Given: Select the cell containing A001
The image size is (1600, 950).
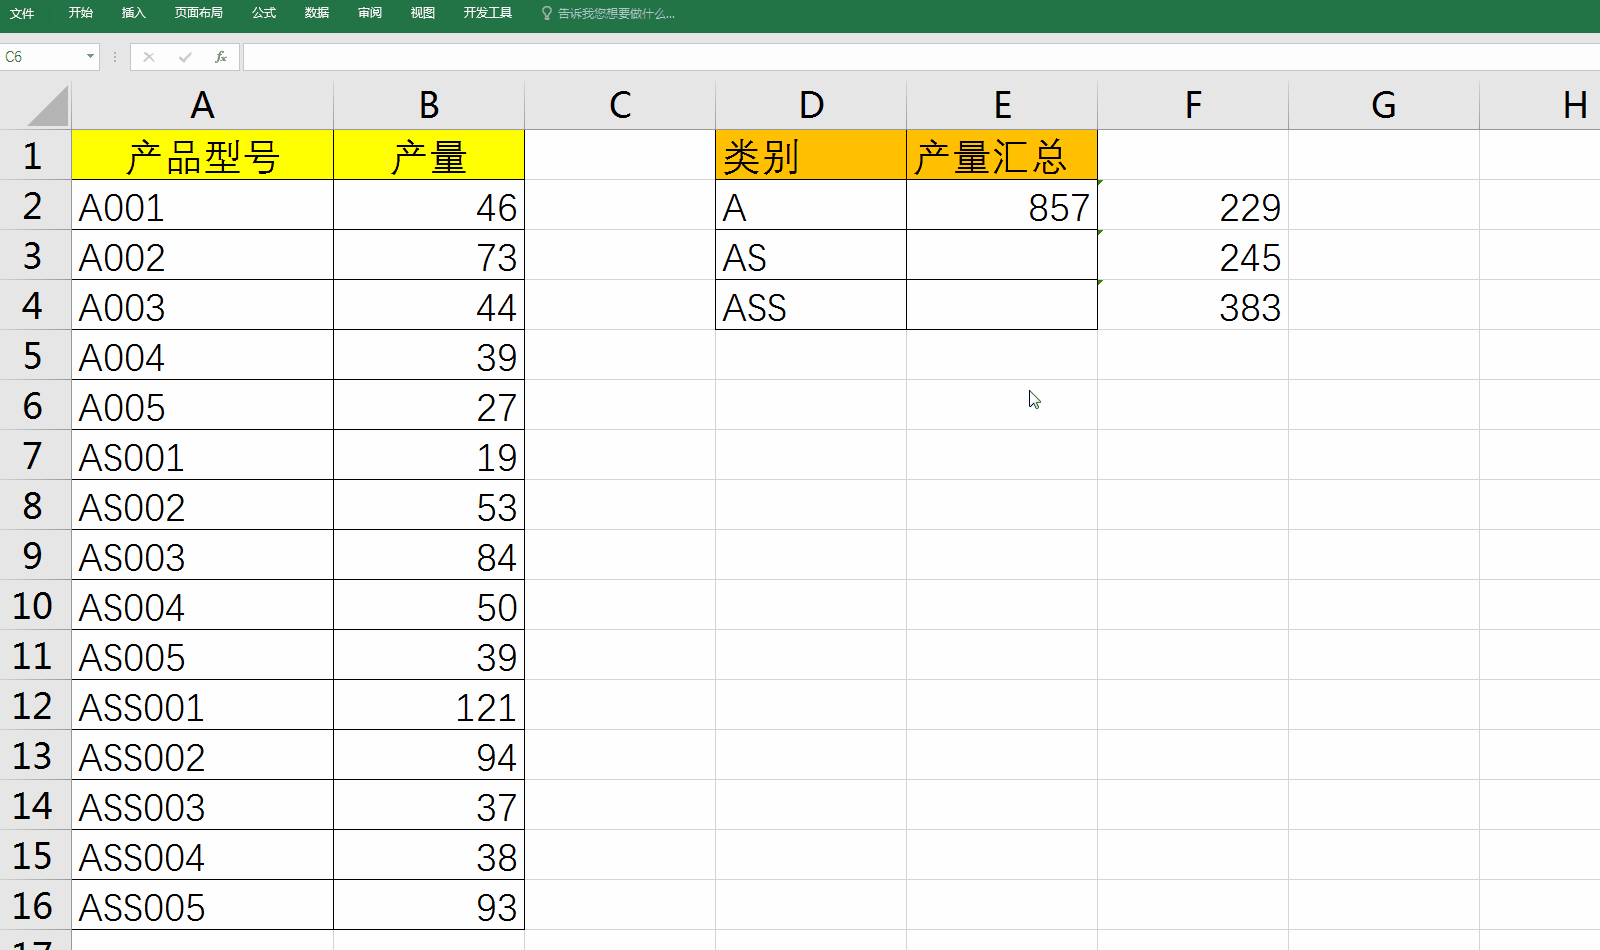Looking at the screenshot, I should pos(202,205).
